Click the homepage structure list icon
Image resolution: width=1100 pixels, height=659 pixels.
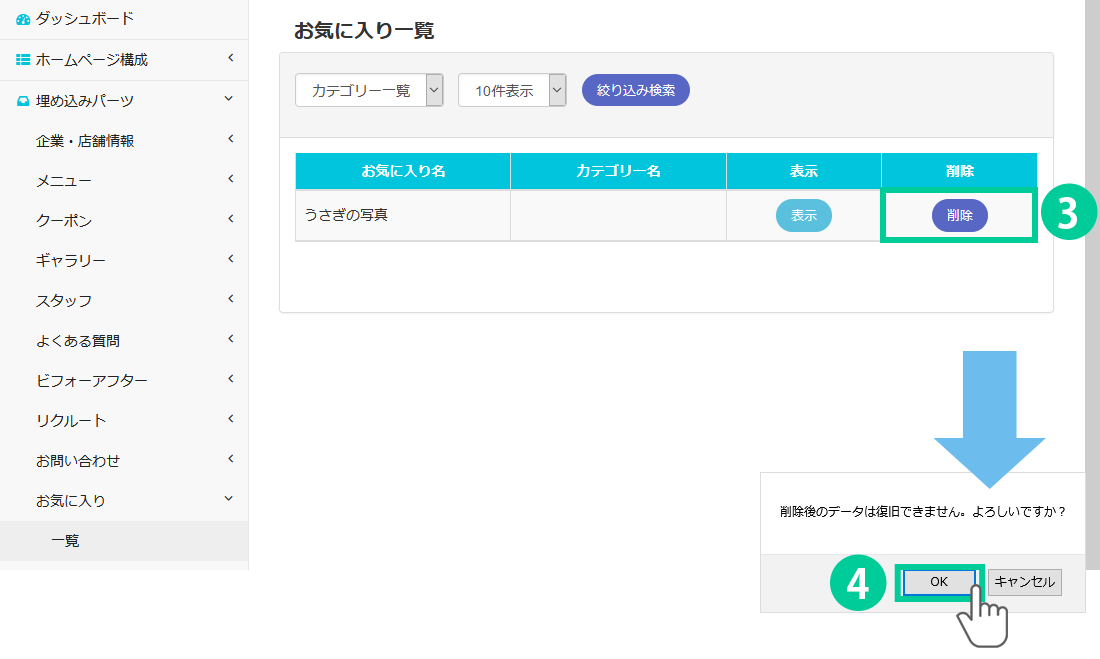23,60
